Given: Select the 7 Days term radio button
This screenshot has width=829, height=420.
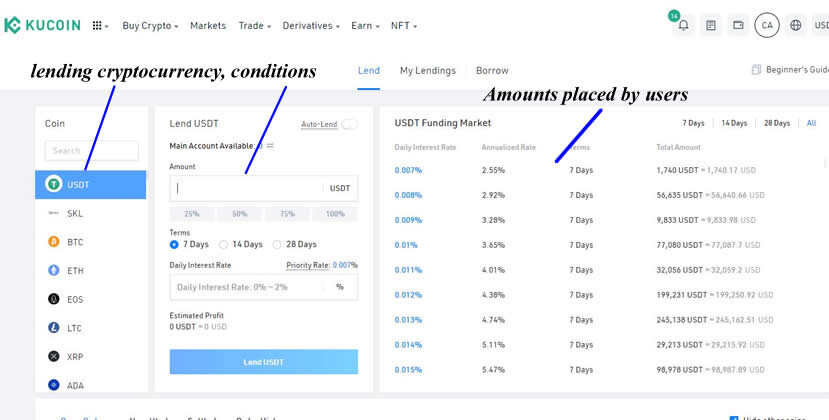Looking at the screenshot, I should click(174, 244).
